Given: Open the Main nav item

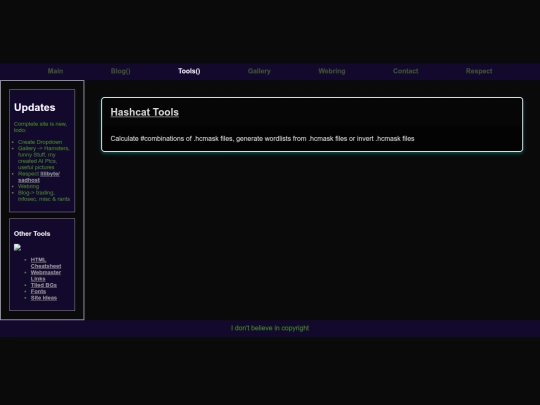Looking at the screenshot, I should pos(55,71).
